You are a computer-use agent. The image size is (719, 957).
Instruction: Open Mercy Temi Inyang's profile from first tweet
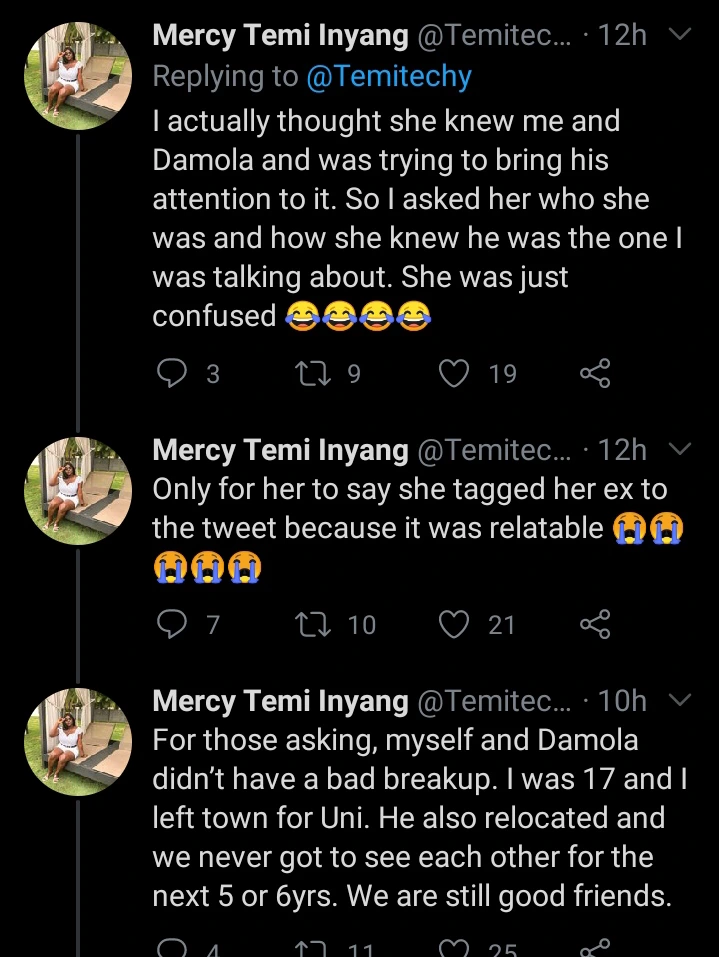[280, 36]
